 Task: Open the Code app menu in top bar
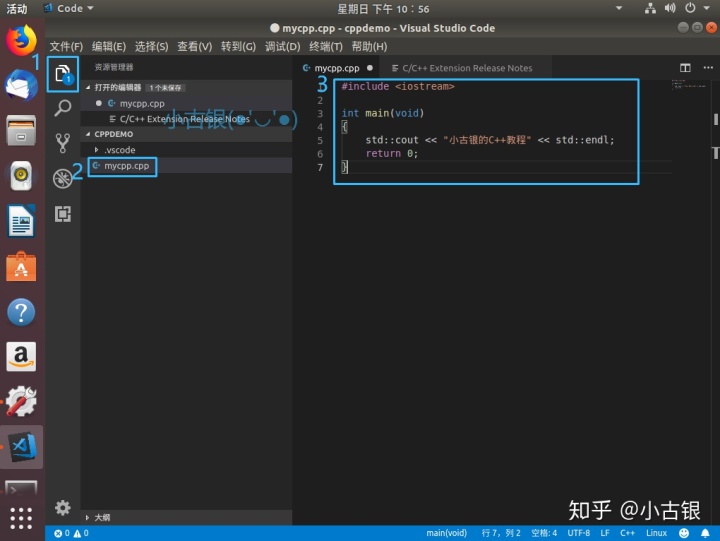point(69,8)
